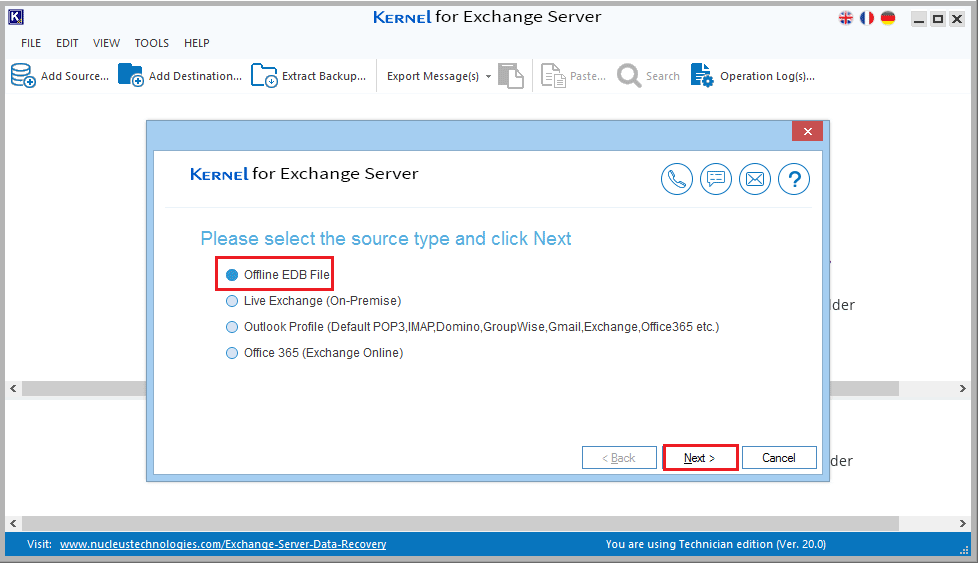Click the Technician edition version text
The width and height of the screenshot is (978, 563).
click(x=715, y=544)
